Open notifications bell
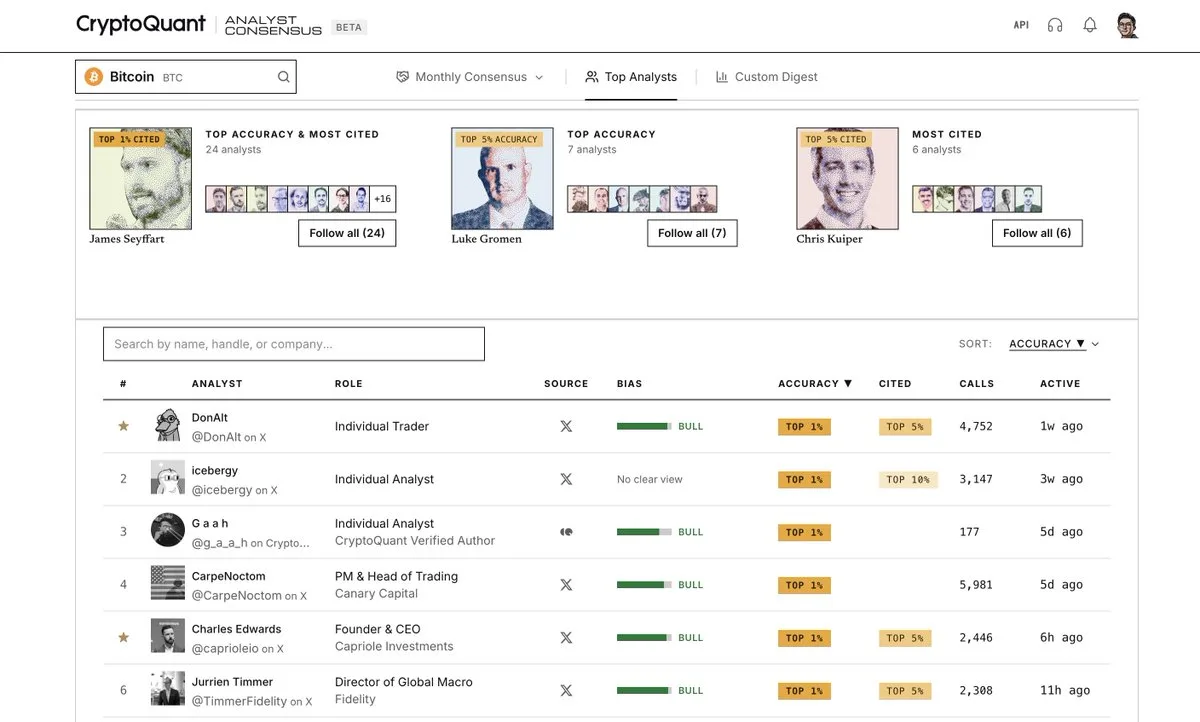Image resolution: width=1200 pixels, height=722 pixels. (x=1090, y=25)
